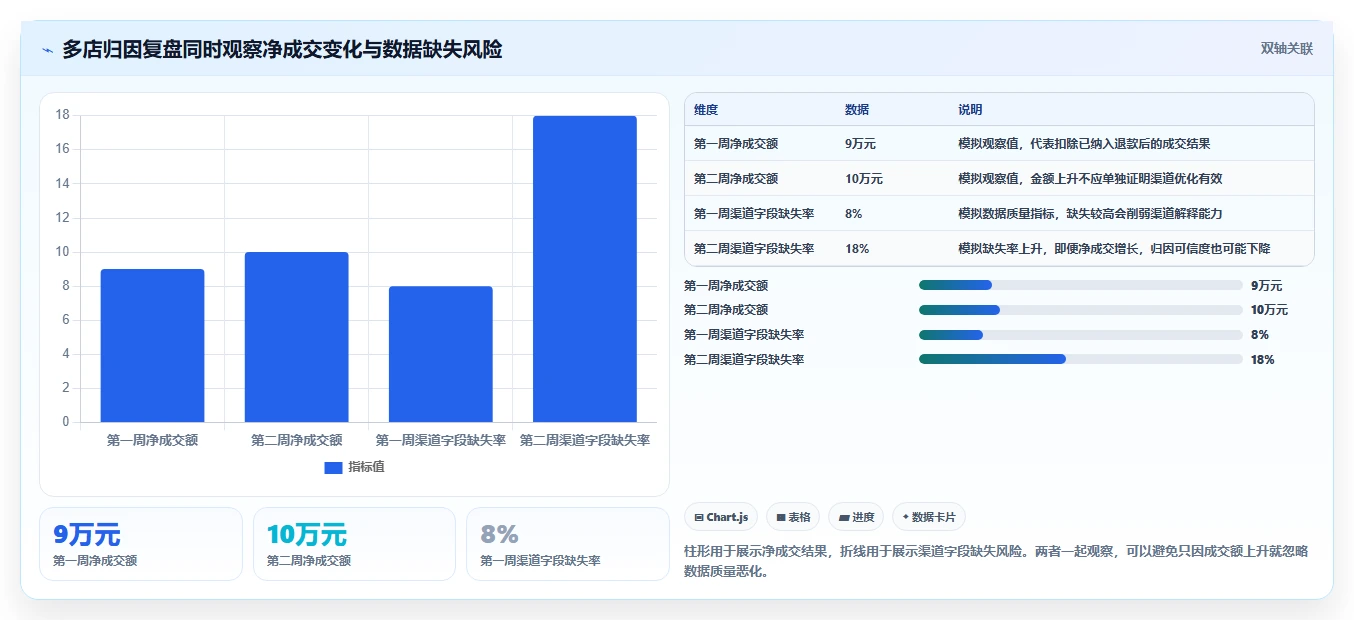Click the 第一周渠道字段缺失率 chart bar
This screenshot has height=620, width=1354.
(440, 354)
